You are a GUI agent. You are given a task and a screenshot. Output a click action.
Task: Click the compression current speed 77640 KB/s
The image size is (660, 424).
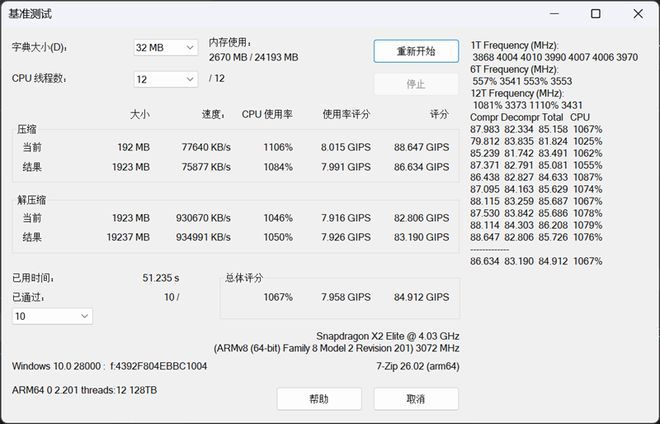coord(206,147)
